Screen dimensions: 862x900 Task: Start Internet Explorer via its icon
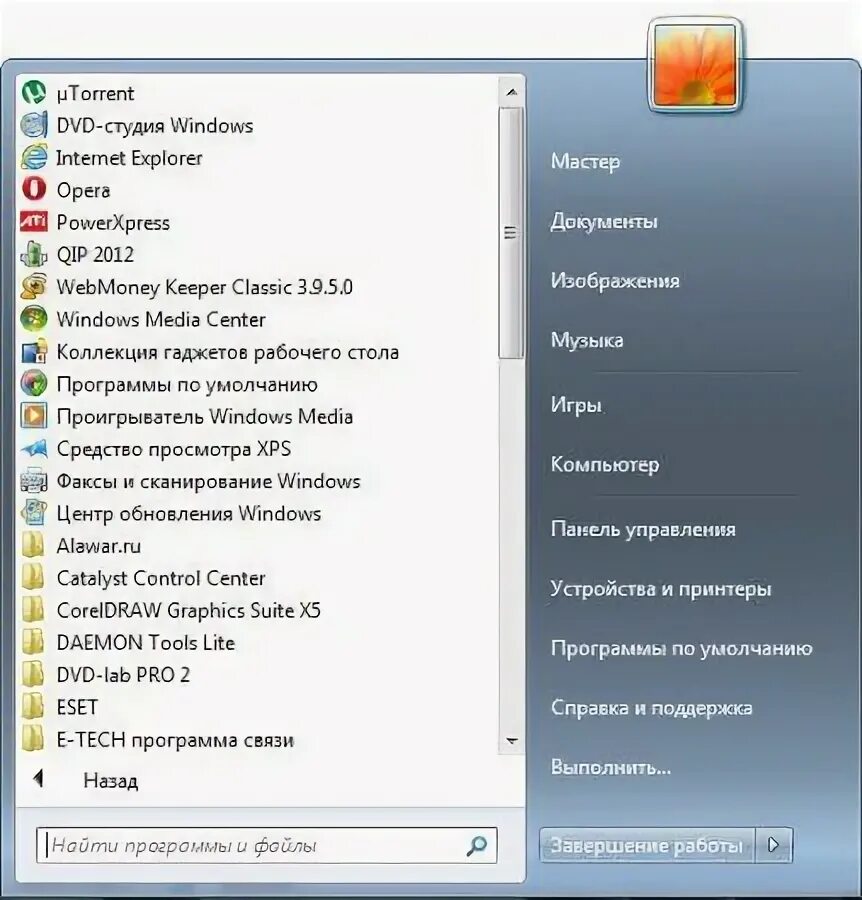point(34,157)
